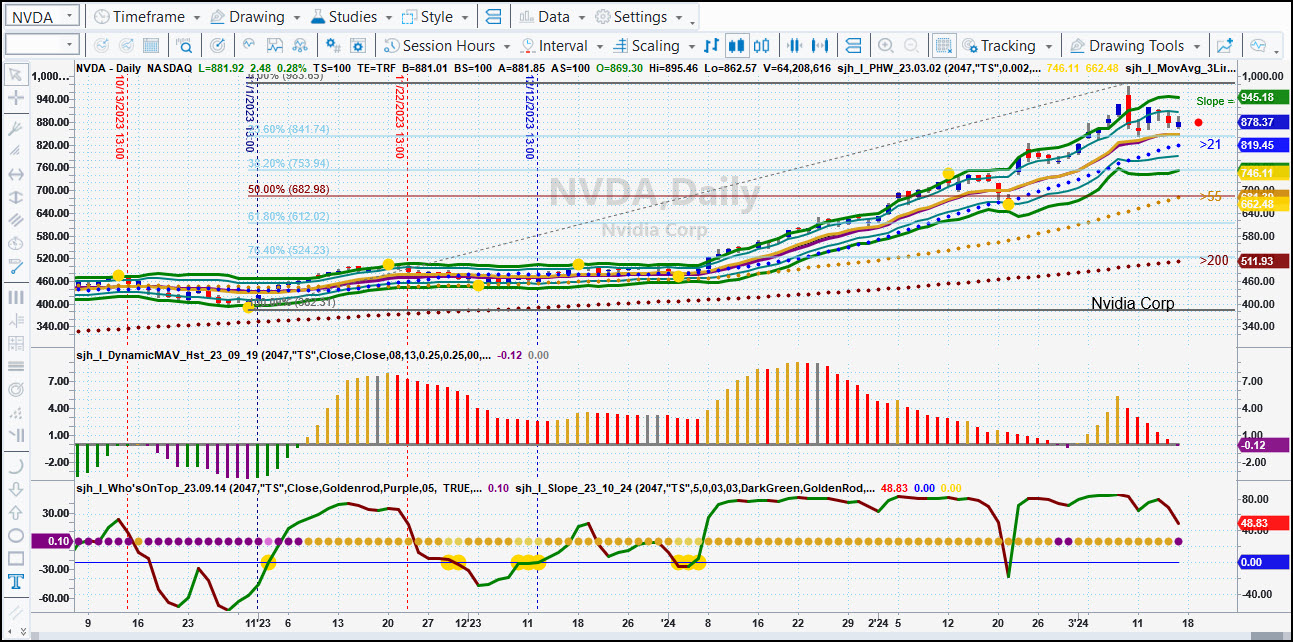This screenshot has height=642, width=1293.
Task: Click the stacked panels icon beside Style
Action: coord(492,17)
